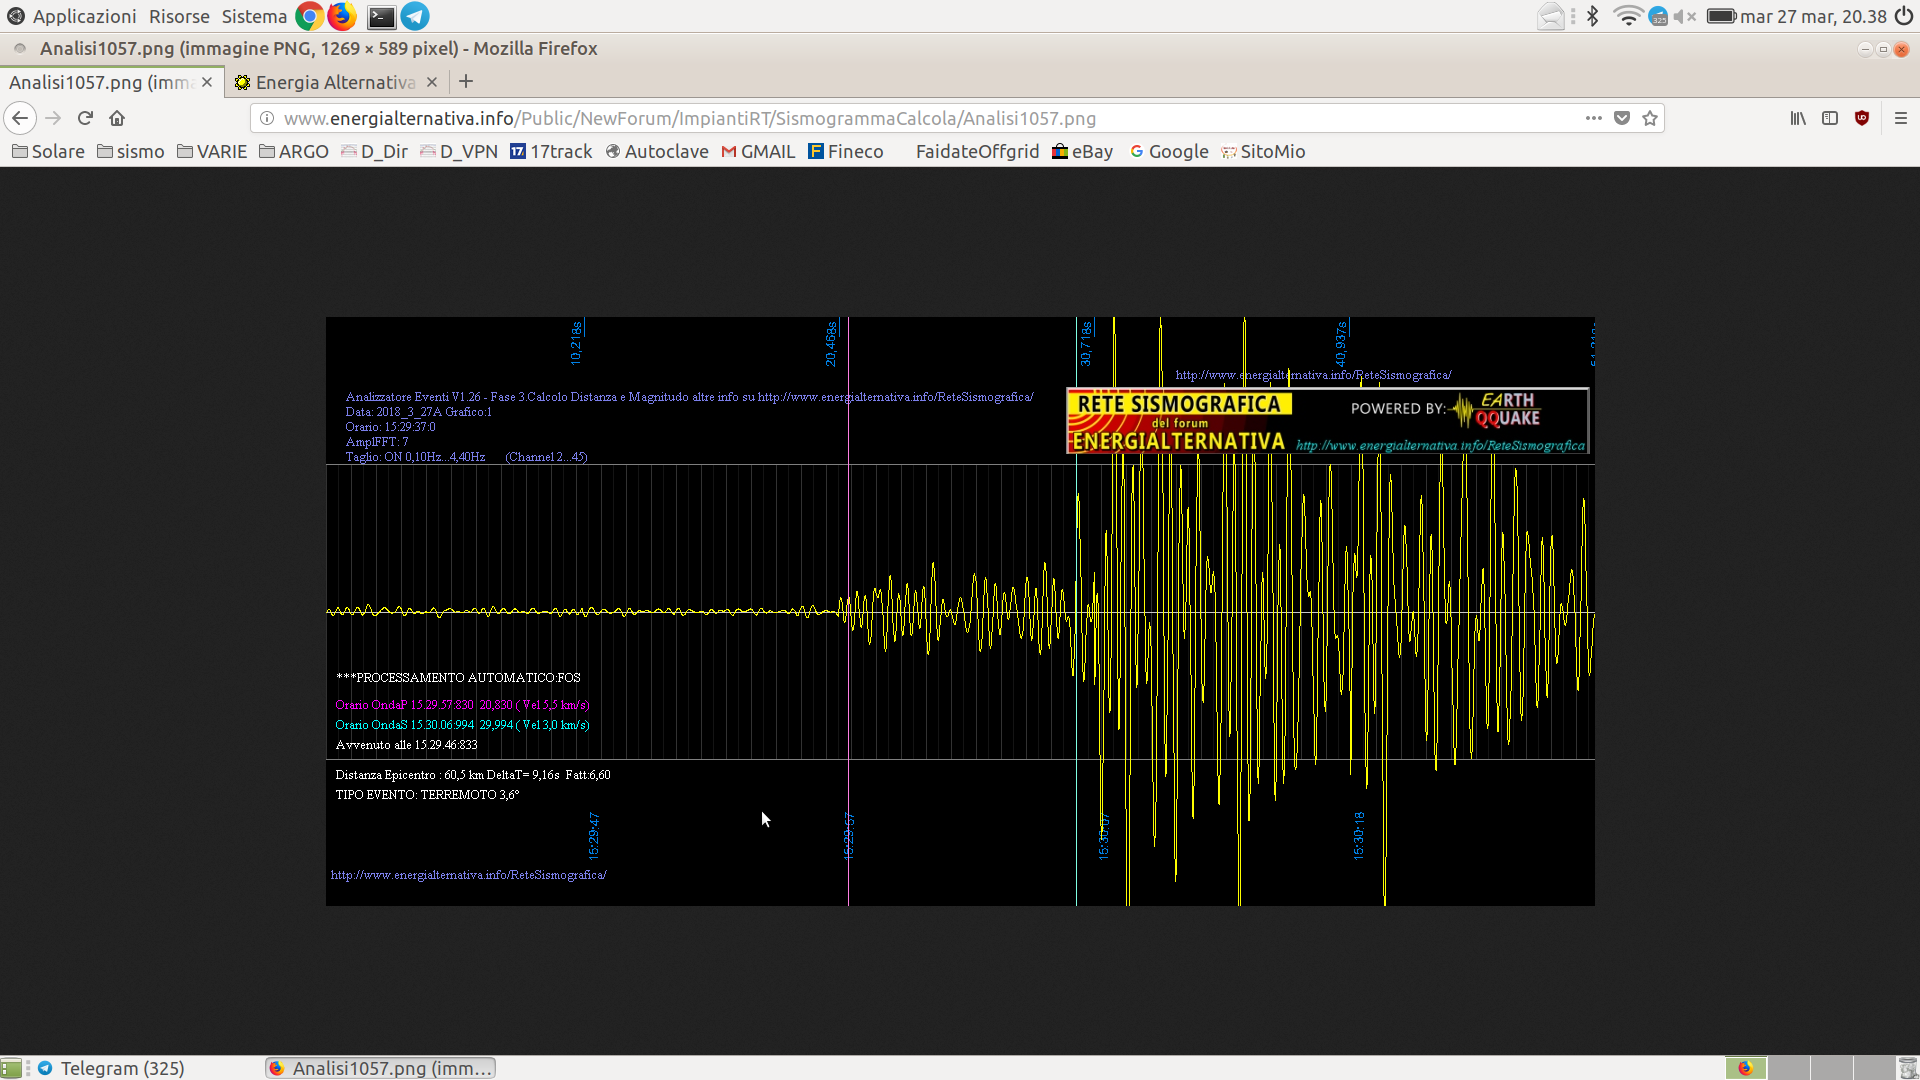Open the Library view button
Screen dimensions: 1920x1080
pyautogui.click(x=1798, y=118)
